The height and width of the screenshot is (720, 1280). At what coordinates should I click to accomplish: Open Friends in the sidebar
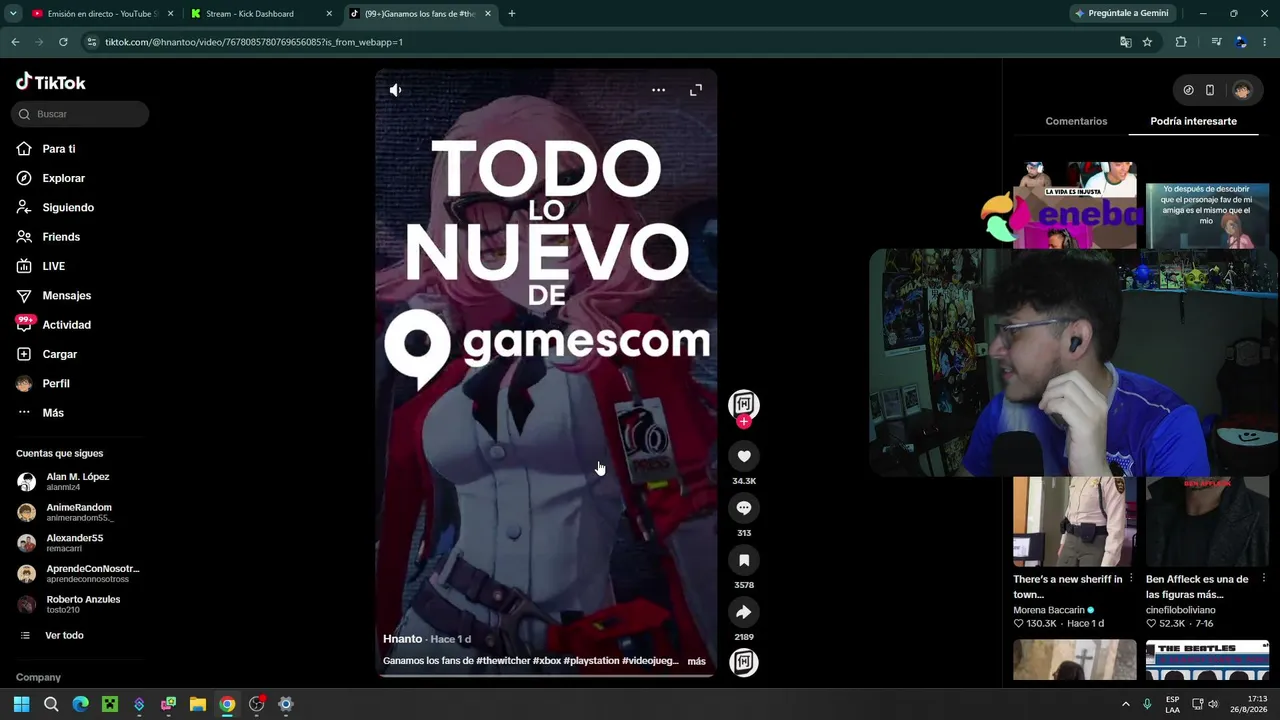[x=48, y=237]
